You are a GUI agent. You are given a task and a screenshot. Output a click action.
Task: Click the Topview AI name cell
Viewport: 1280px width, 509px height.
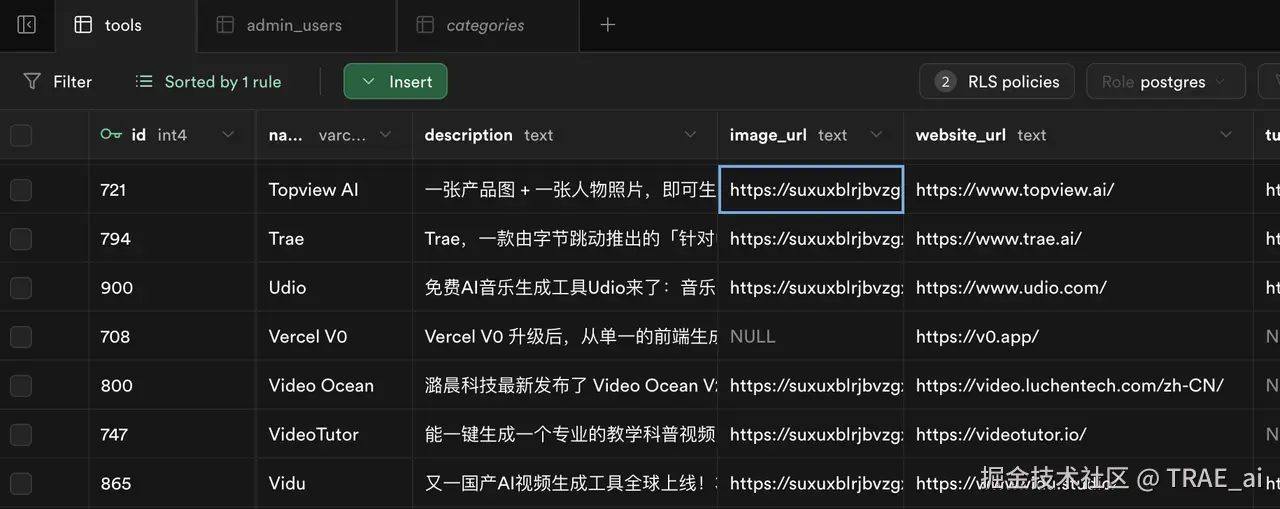point(334,190)
